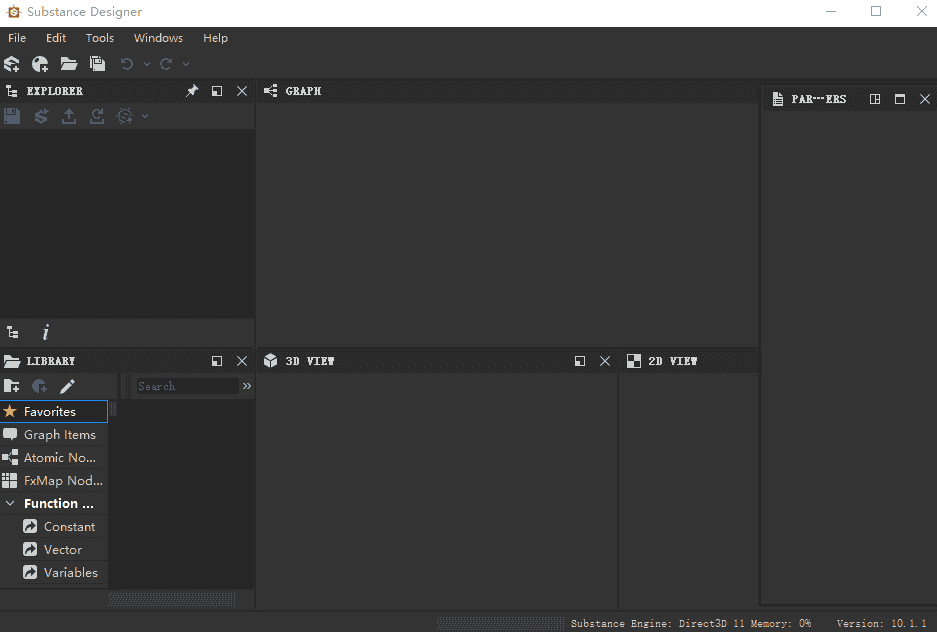Click the add folder icon in Library

coord(12,386)
